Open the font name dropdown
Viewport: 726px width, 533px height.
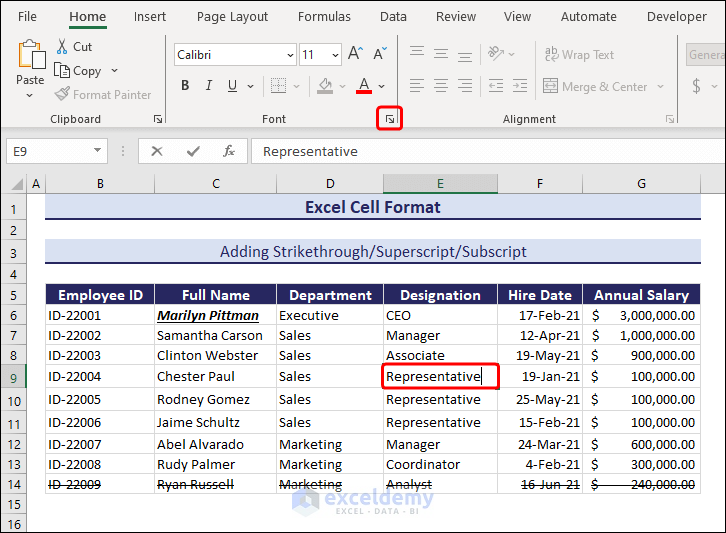[x=290, y=56]
